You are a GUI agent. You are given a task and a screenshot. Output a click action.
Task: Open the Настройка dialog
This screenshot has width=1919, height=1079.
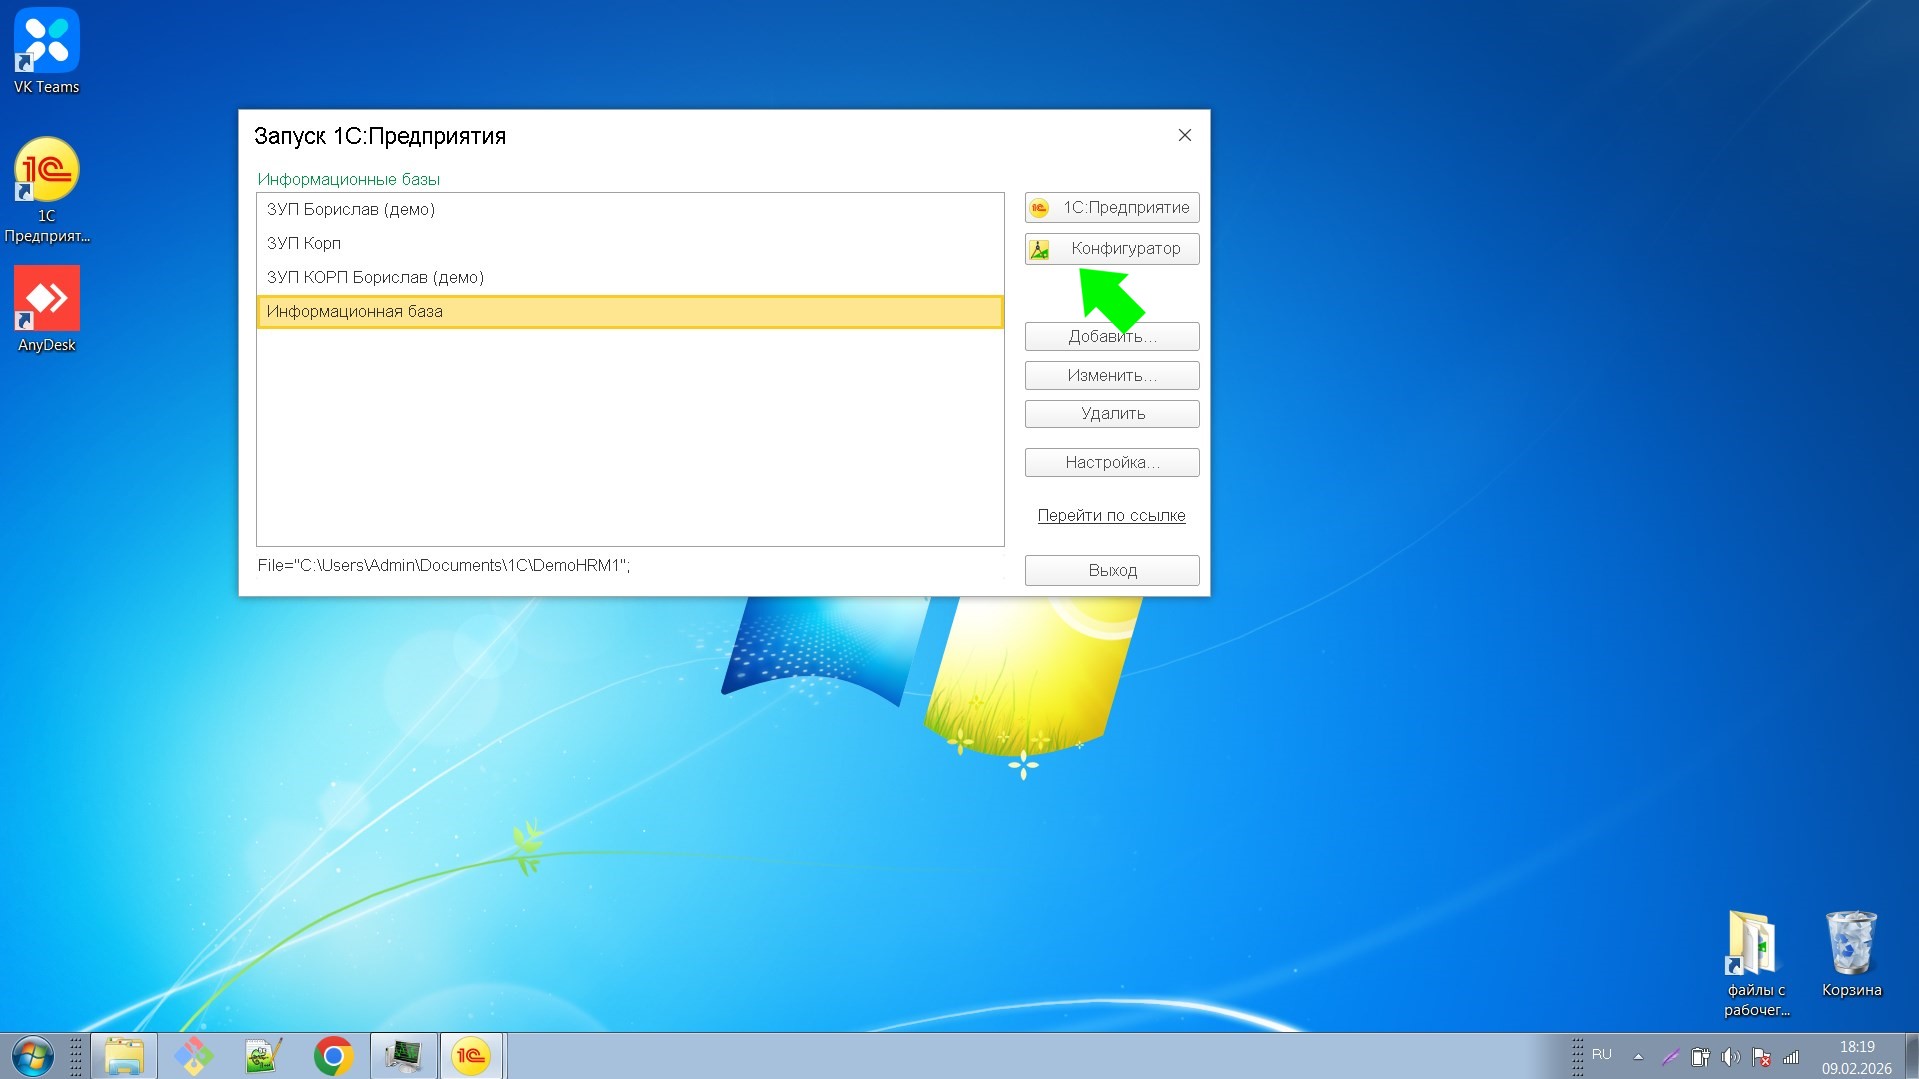tap(1111, 463)
